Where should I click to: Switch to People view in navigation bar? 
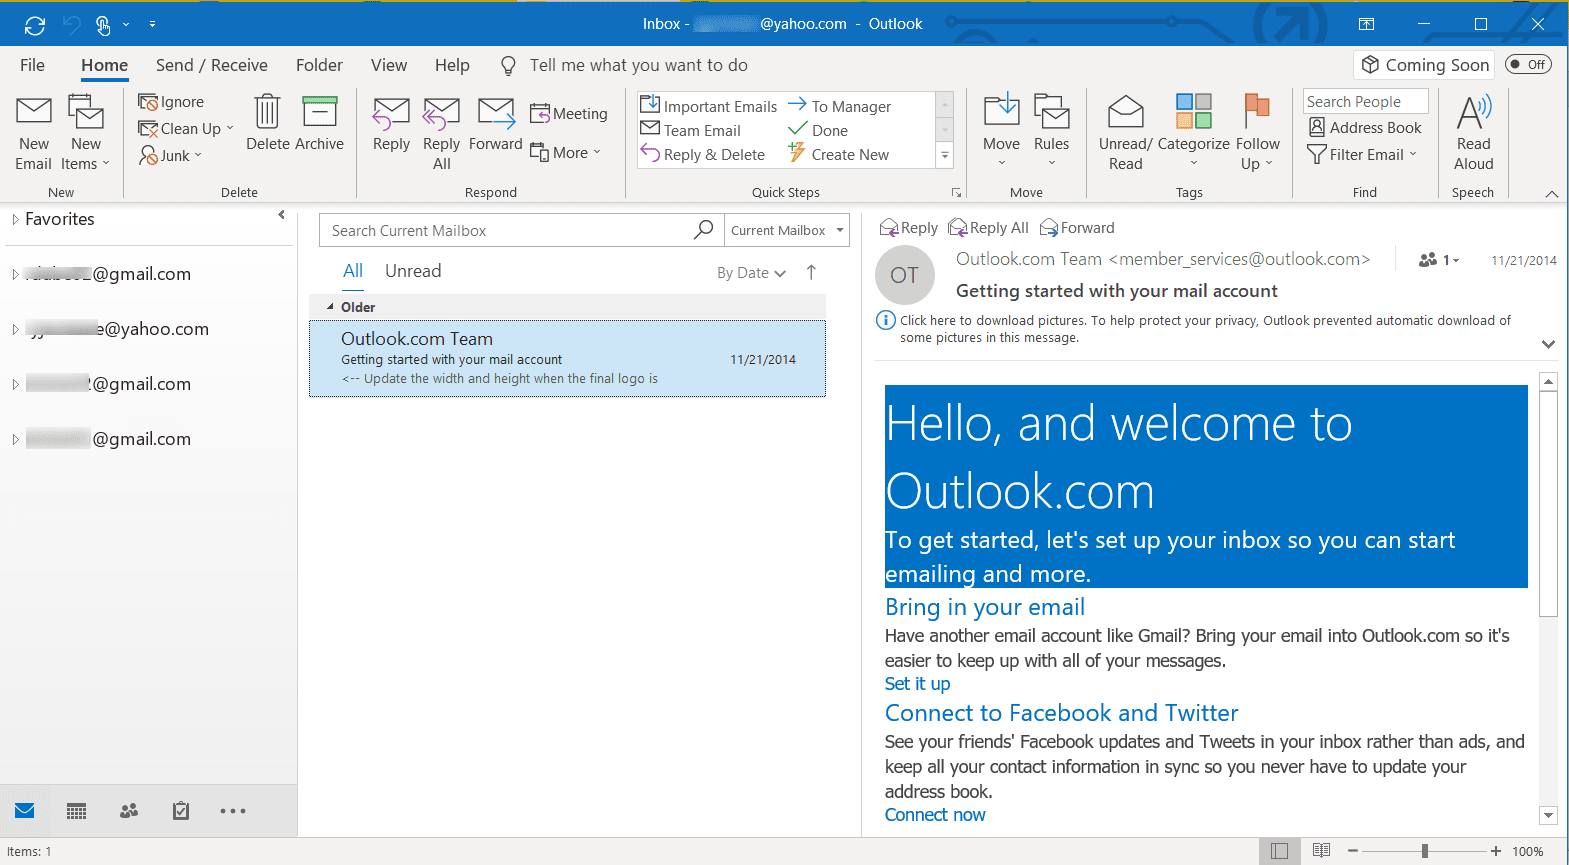click(129, 811)
